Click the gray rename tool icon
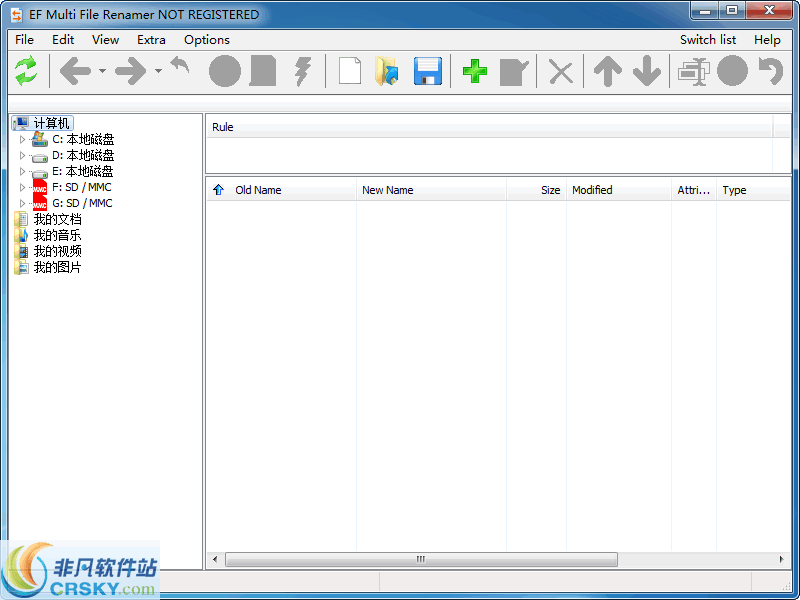 694,71
